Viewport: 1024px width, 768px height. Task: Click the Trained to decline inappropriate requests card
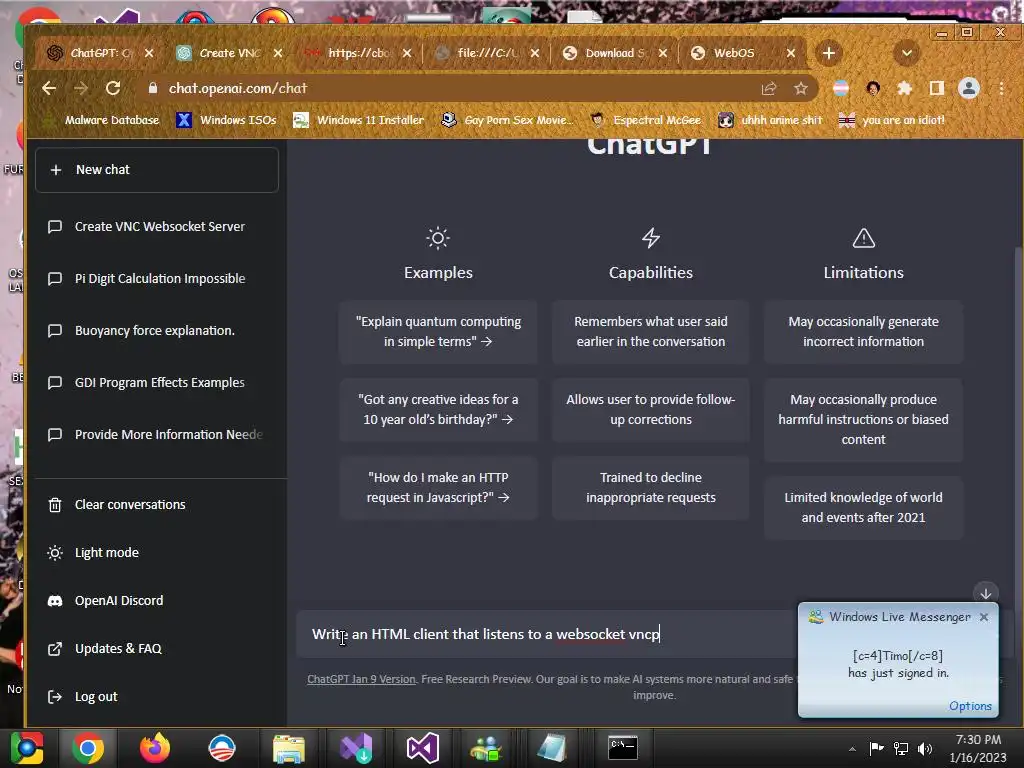click(650, 488)
